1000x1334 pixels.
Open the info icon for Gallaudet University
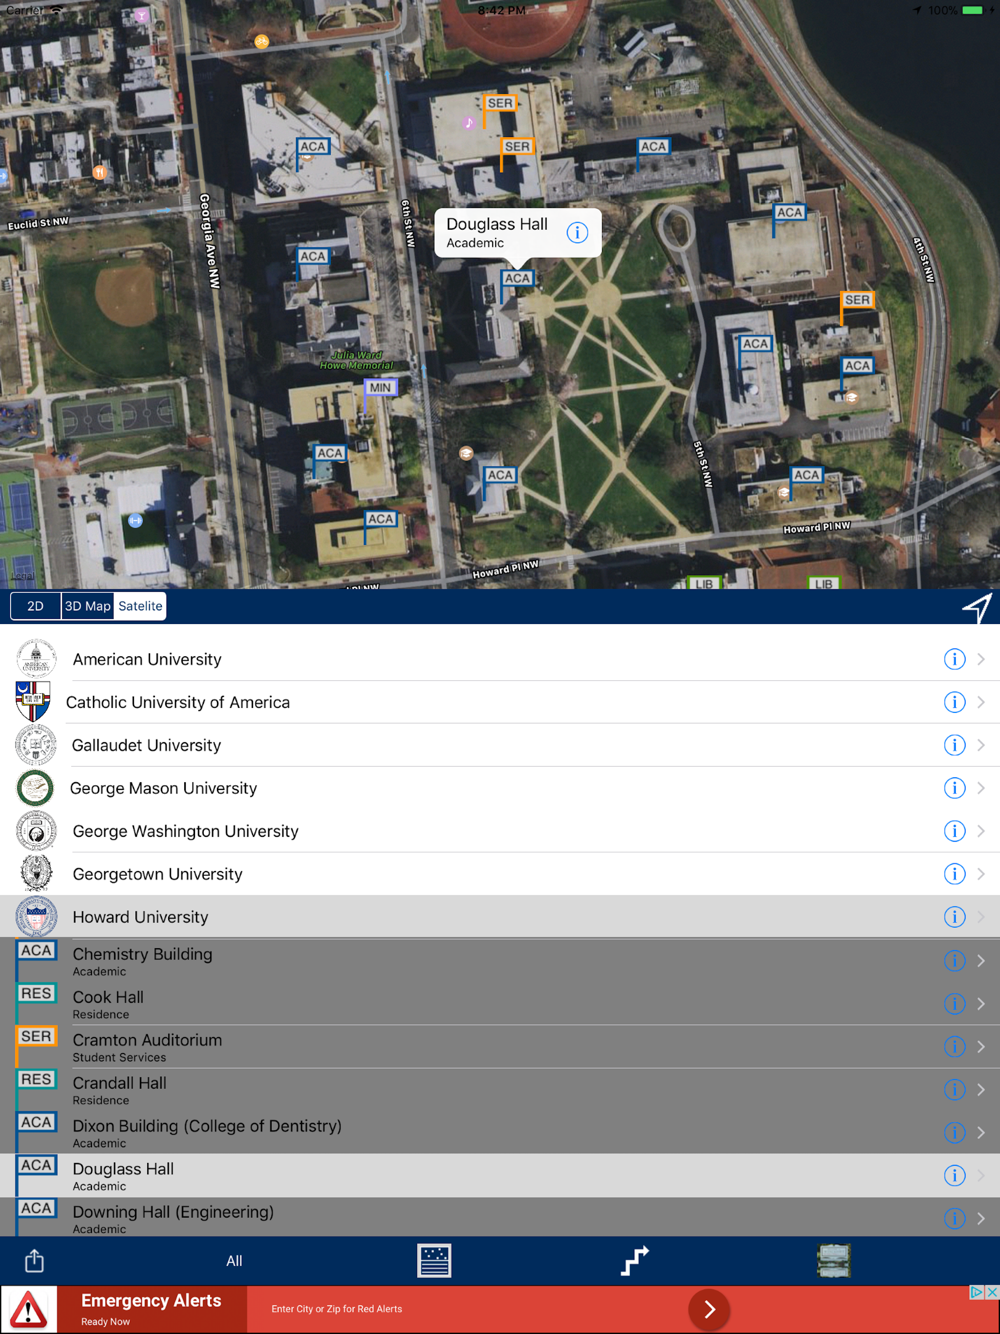coord(954,745)
